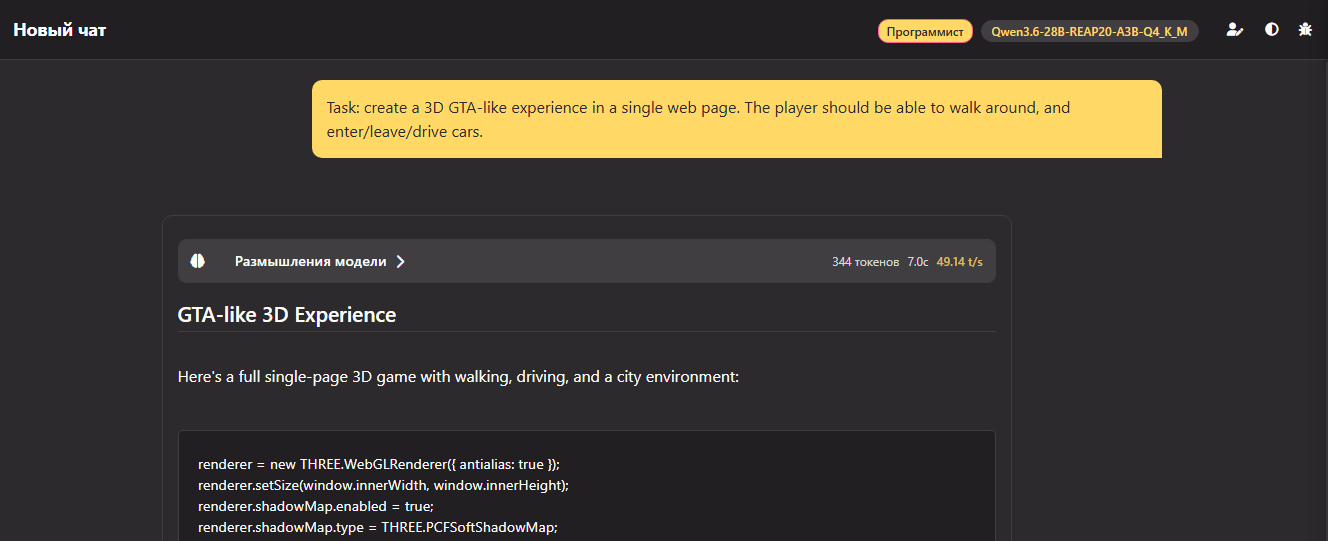Click the 7.0c time value
This screenshot has height=541, width=1328.
click(x=918, y=262)
